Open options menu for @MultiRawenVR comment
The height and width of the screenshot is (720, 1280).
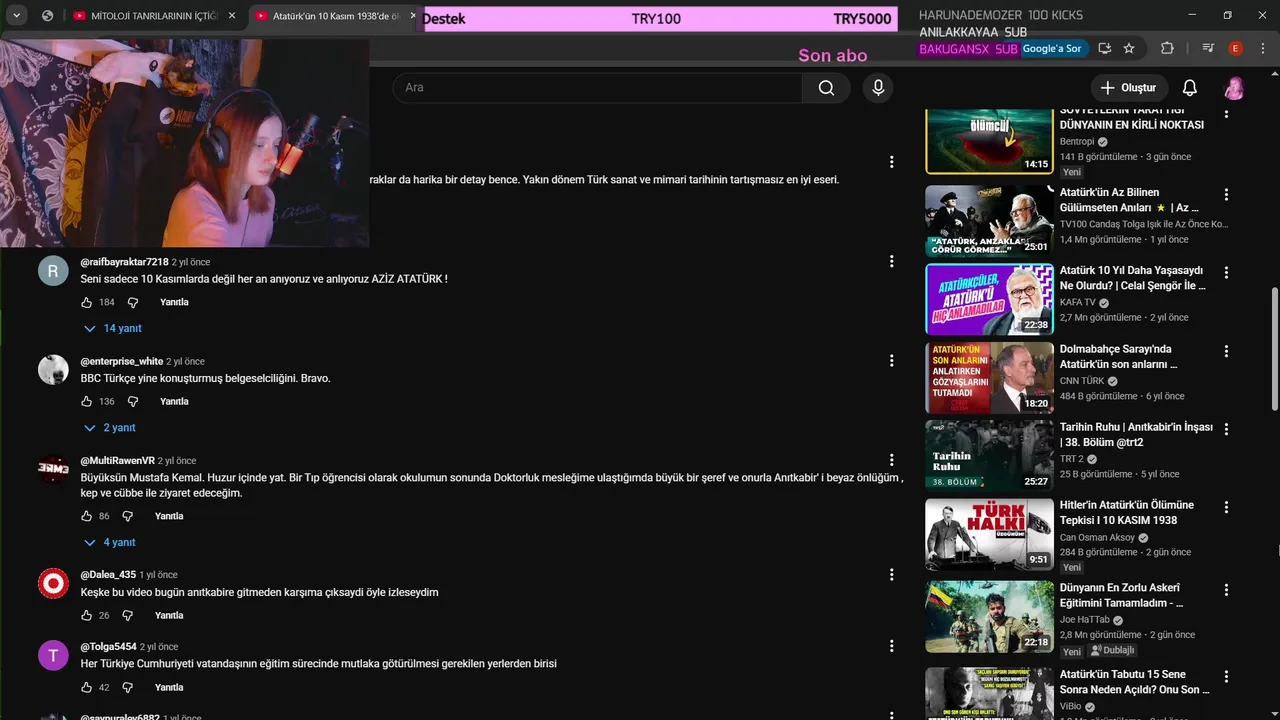[x=891, y=460]
